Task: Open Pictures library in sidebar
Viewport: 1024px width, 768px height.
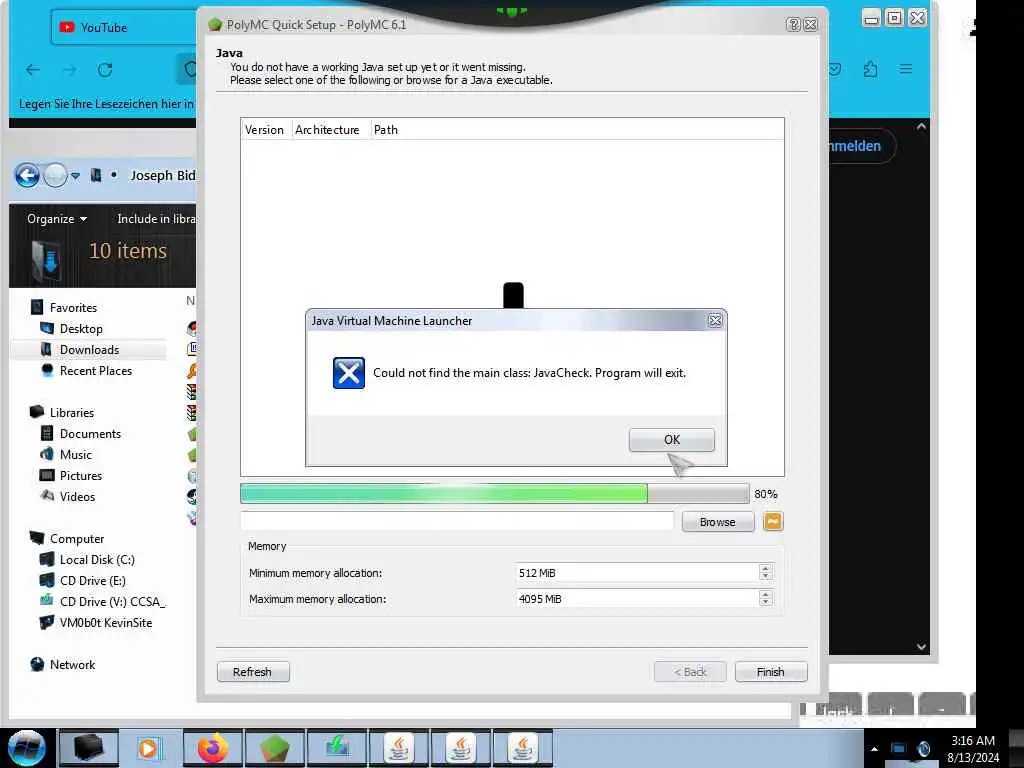Action: point(81,475)
